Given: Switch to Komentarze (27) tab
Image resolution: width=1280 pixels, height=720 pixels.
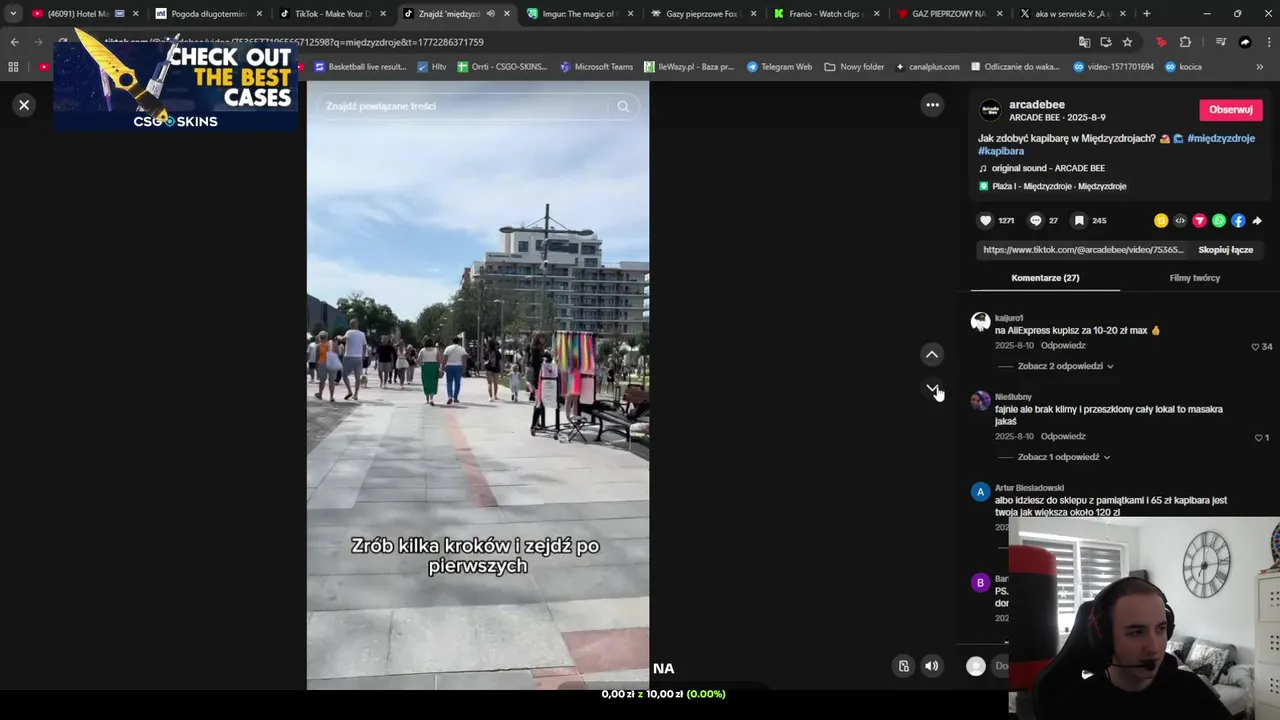Looking at the screenshot, I should click(x=1045, y=278).
